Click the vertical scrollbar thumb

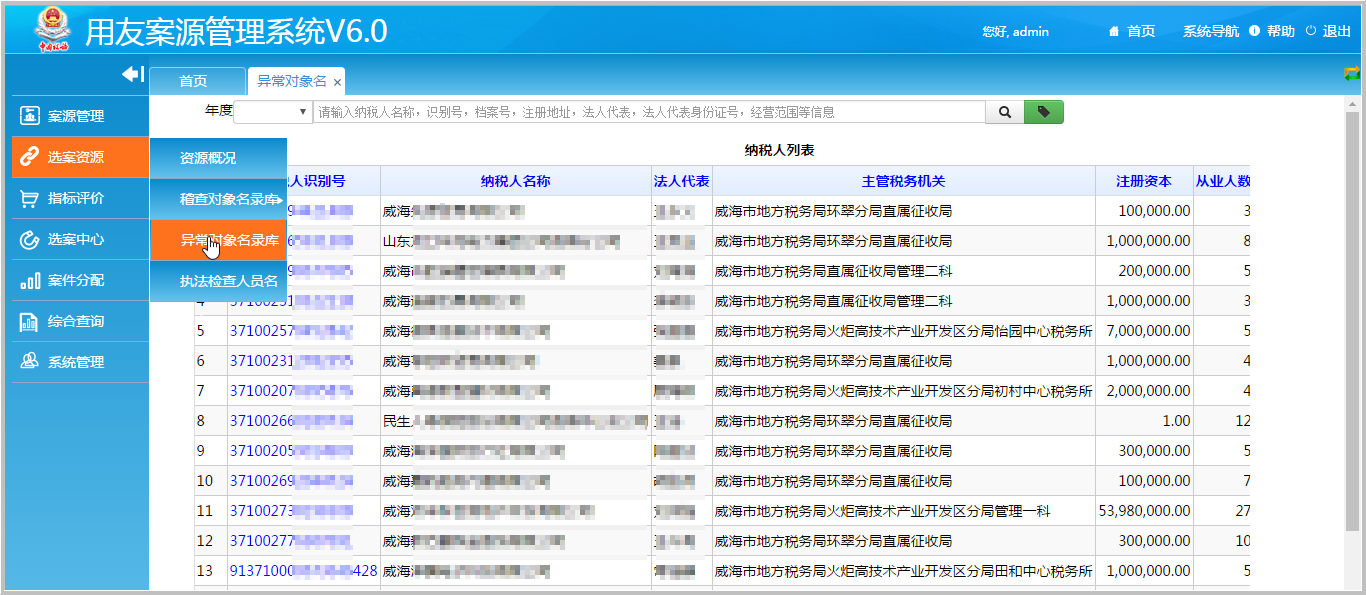point(1353,320)
